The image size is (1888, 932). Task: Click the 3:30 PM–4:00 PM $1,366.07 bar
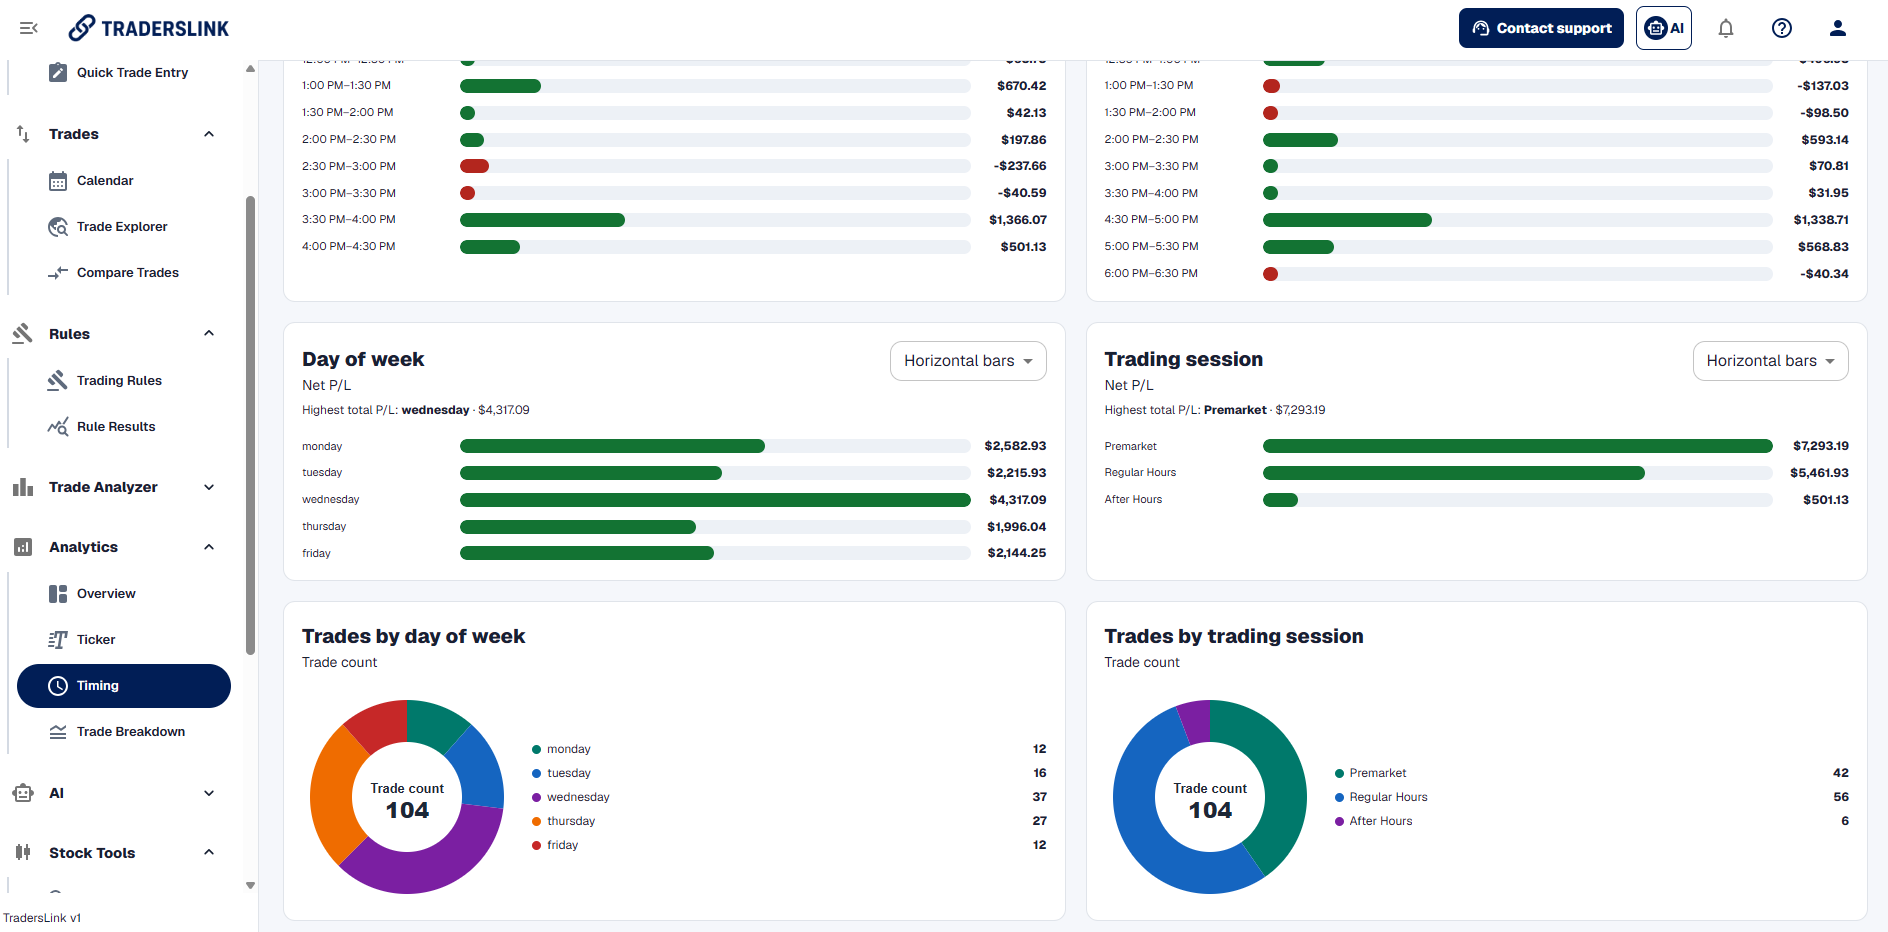coord(542,220)
